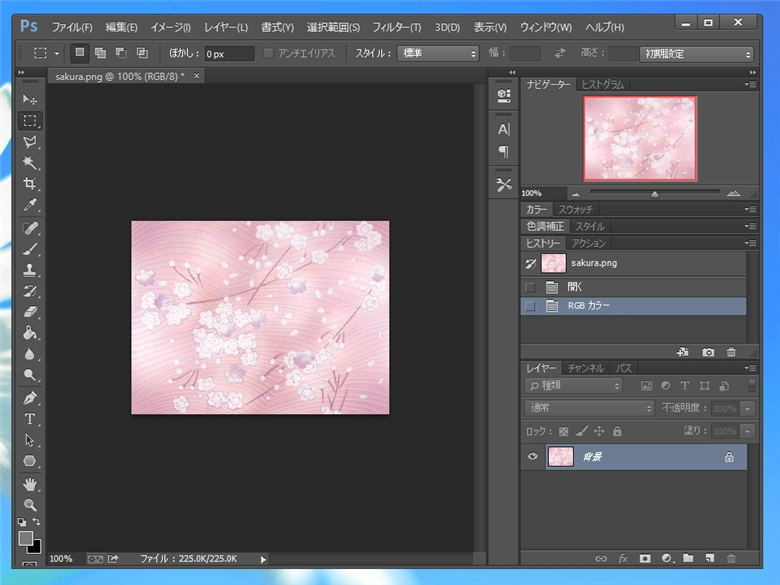The width and height of the screenshot is (780, 585).
Task: Open the layer blend mode 通常 dropdown
Action: 589,408
